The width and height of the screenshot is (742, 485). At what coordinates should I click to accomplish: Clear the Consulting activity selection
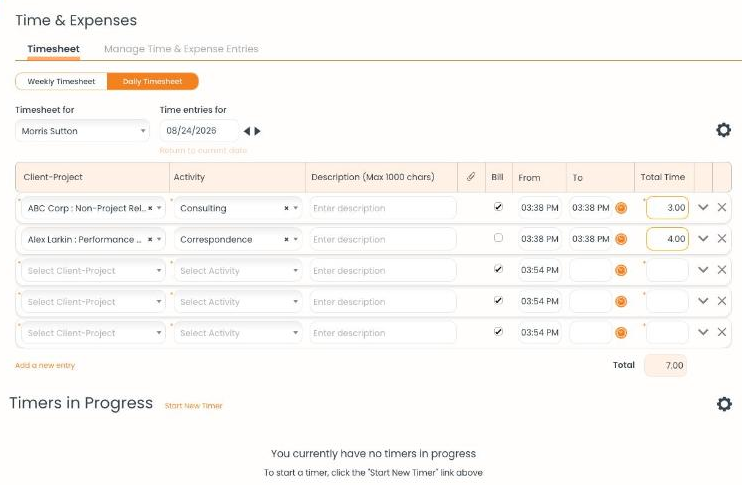pyautogui.click(x=286, y=208)
